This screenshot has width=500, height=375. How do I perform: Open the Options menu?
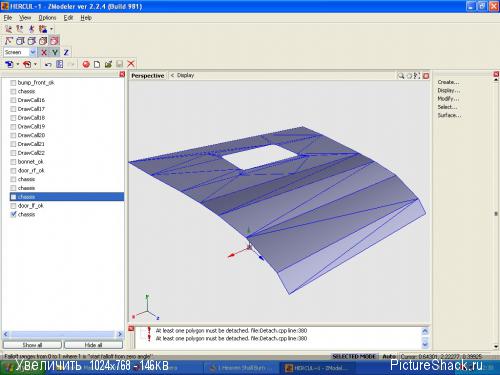click(47, 18)
